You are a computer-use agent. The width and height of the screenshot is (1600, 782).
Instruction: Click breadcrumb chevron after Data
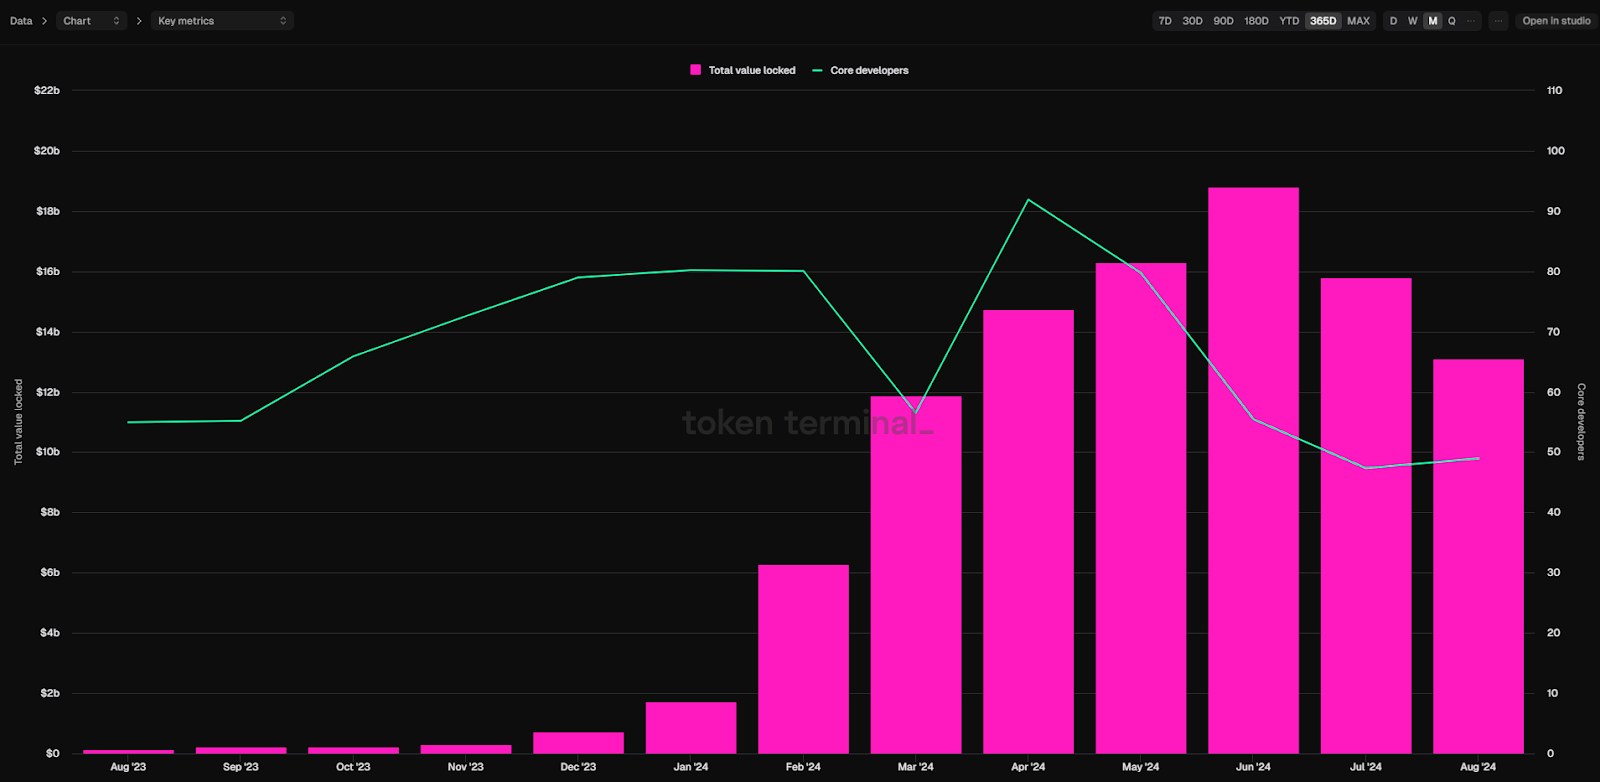coord(45,21)
